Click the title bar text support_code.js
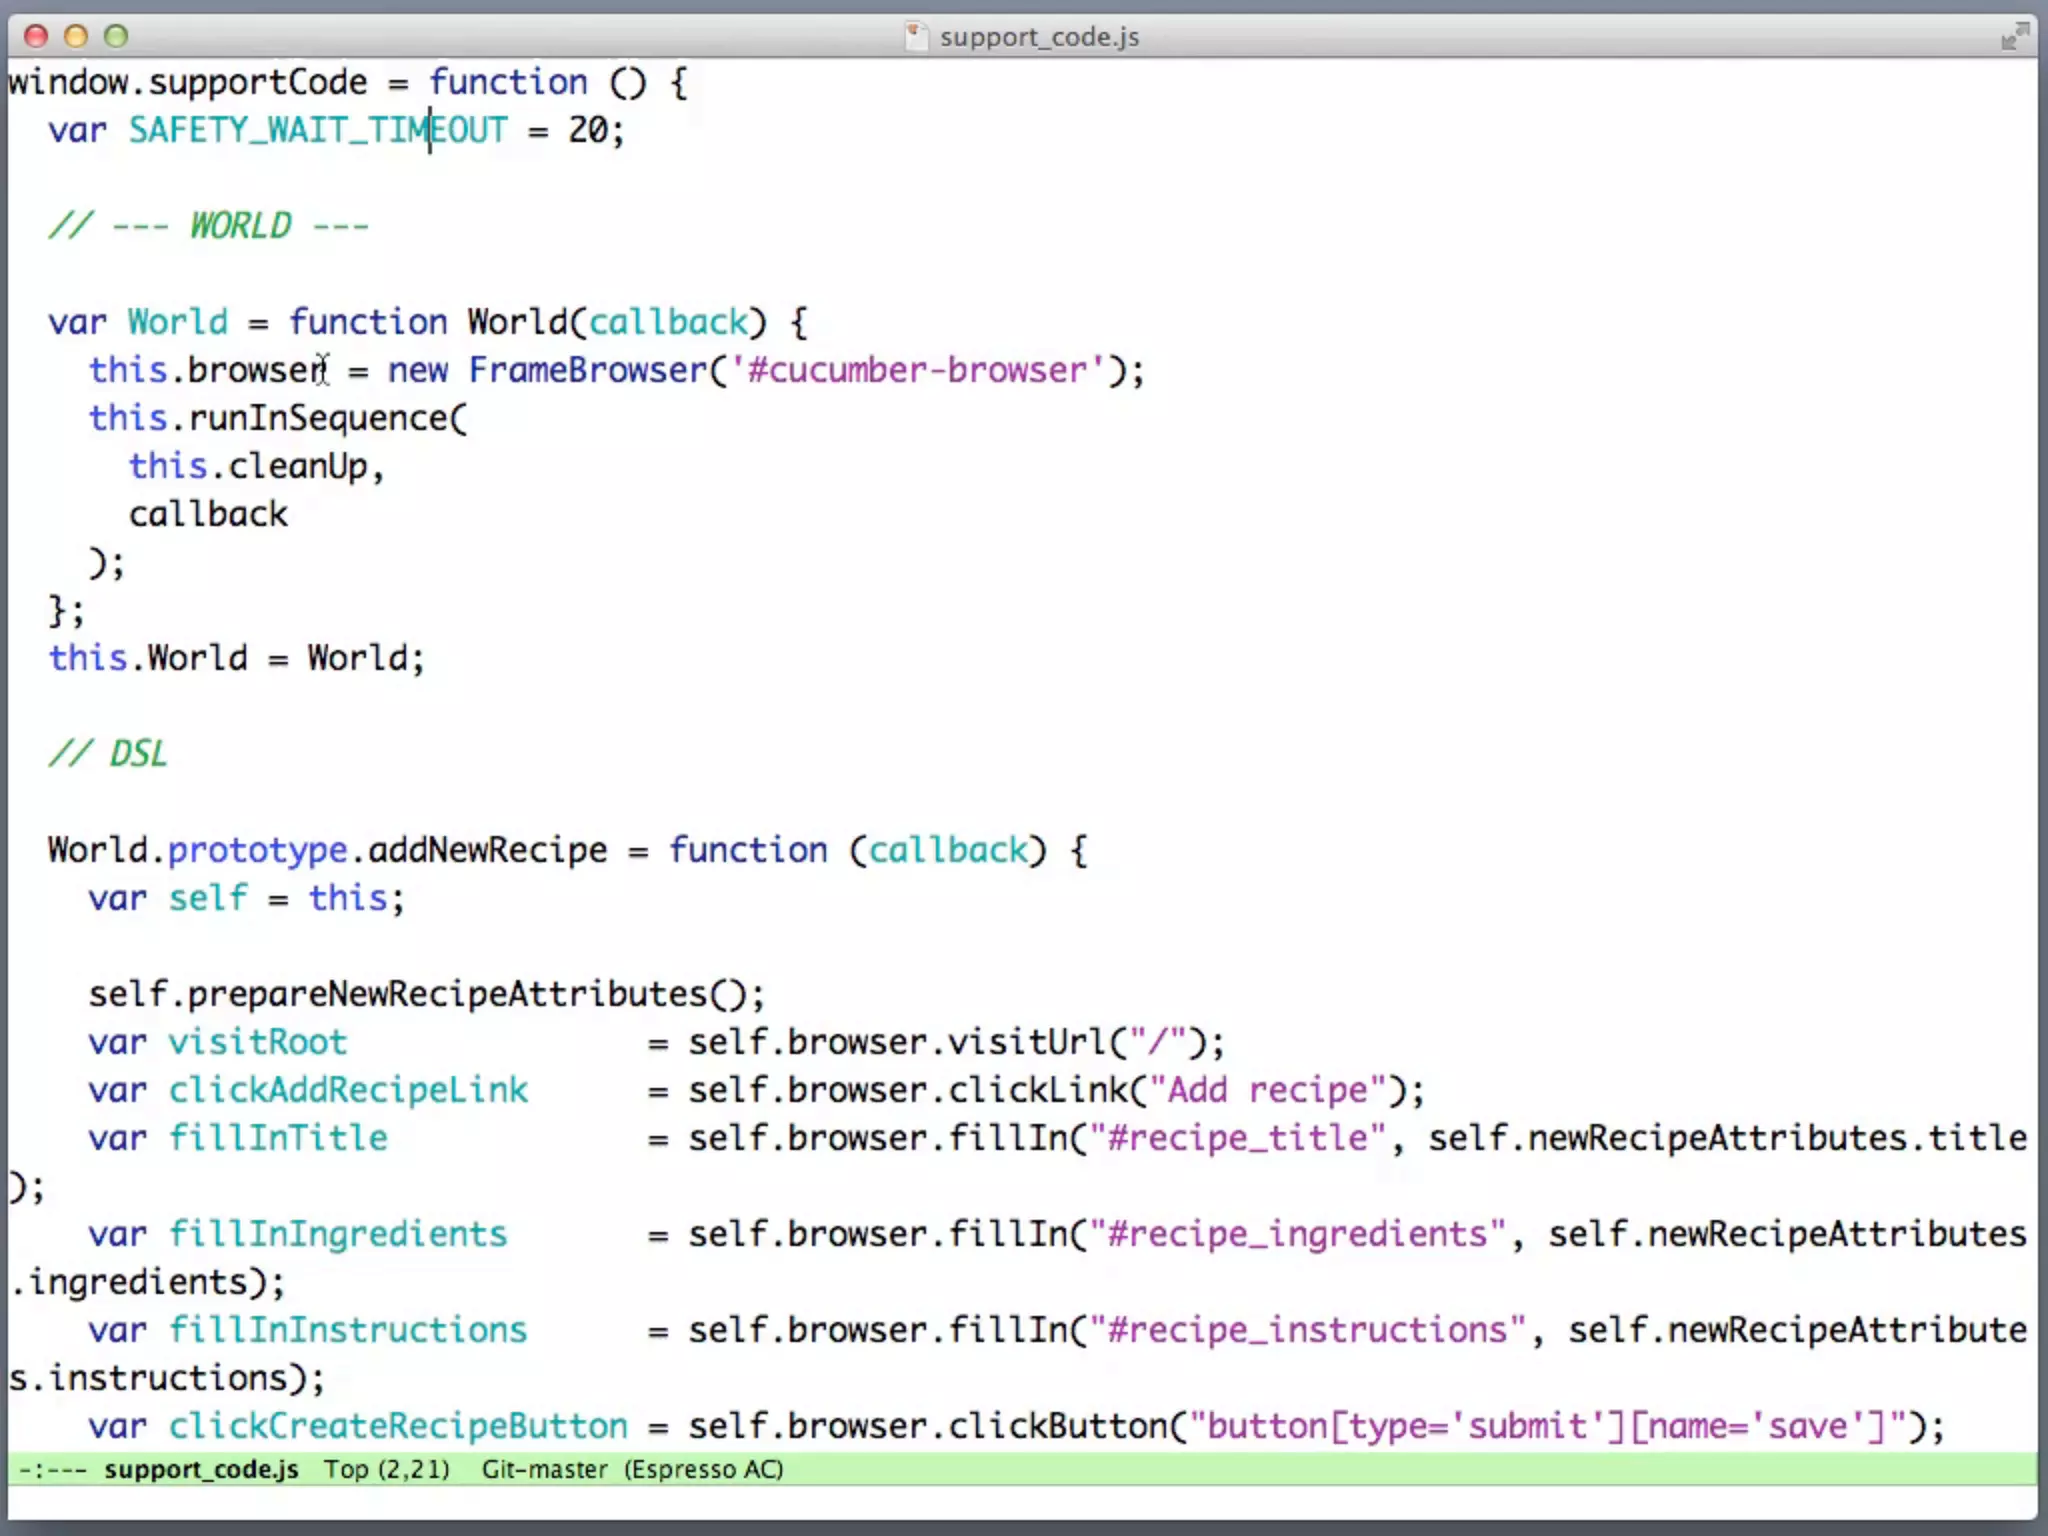Viewport: 2048px width, 1536px height. click(x=1039, y=37)
